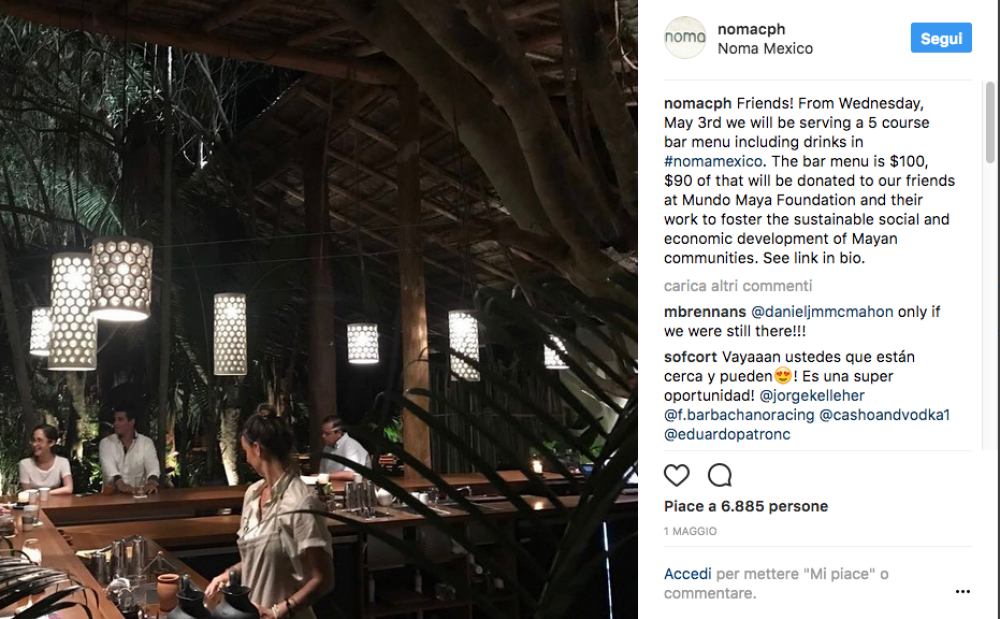
Task: Open the Noma Mexico location link
Action: (x=765, y=48)
